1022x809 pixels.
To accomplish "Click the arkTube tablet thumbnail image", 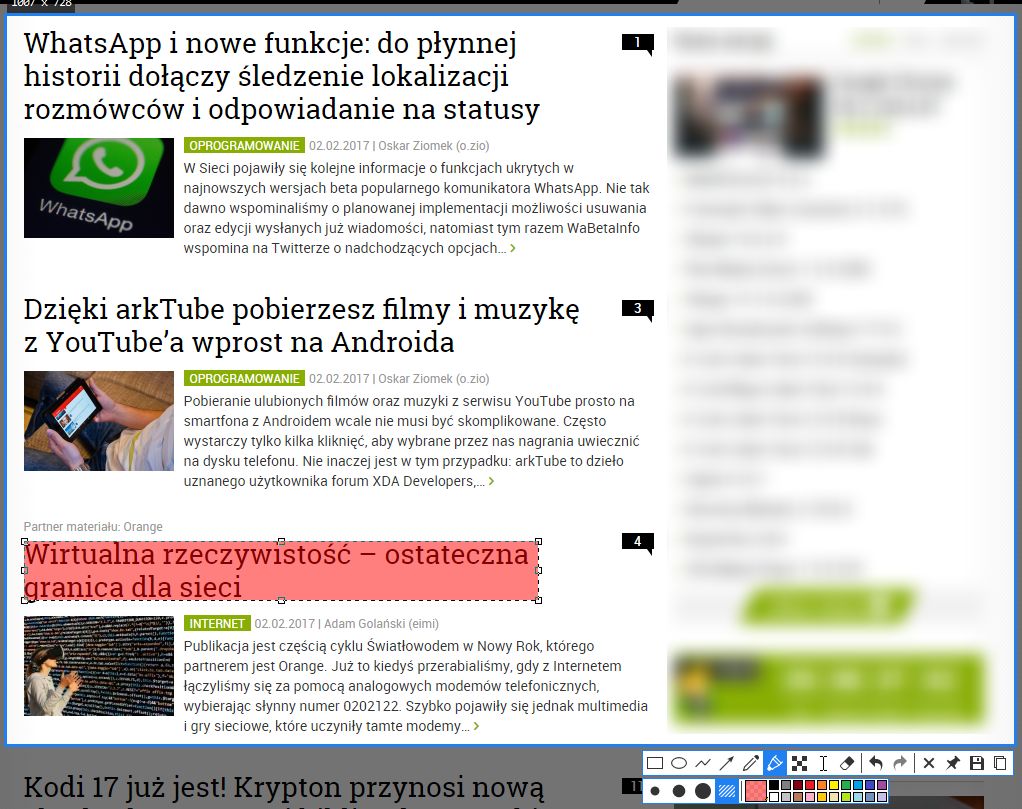I will 99,421.
